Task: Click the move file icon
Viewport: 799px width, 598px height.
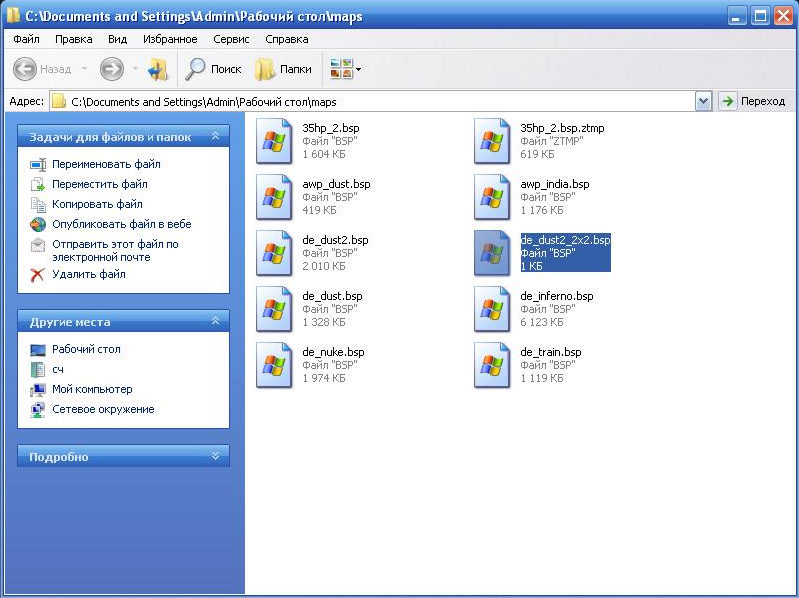Action: (x=38, y=184)
